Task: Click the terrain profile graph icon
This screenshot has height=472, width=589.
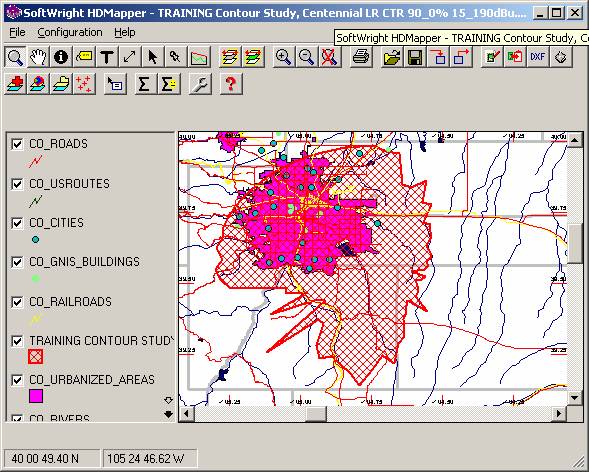Action: click(x=199, y=57)
